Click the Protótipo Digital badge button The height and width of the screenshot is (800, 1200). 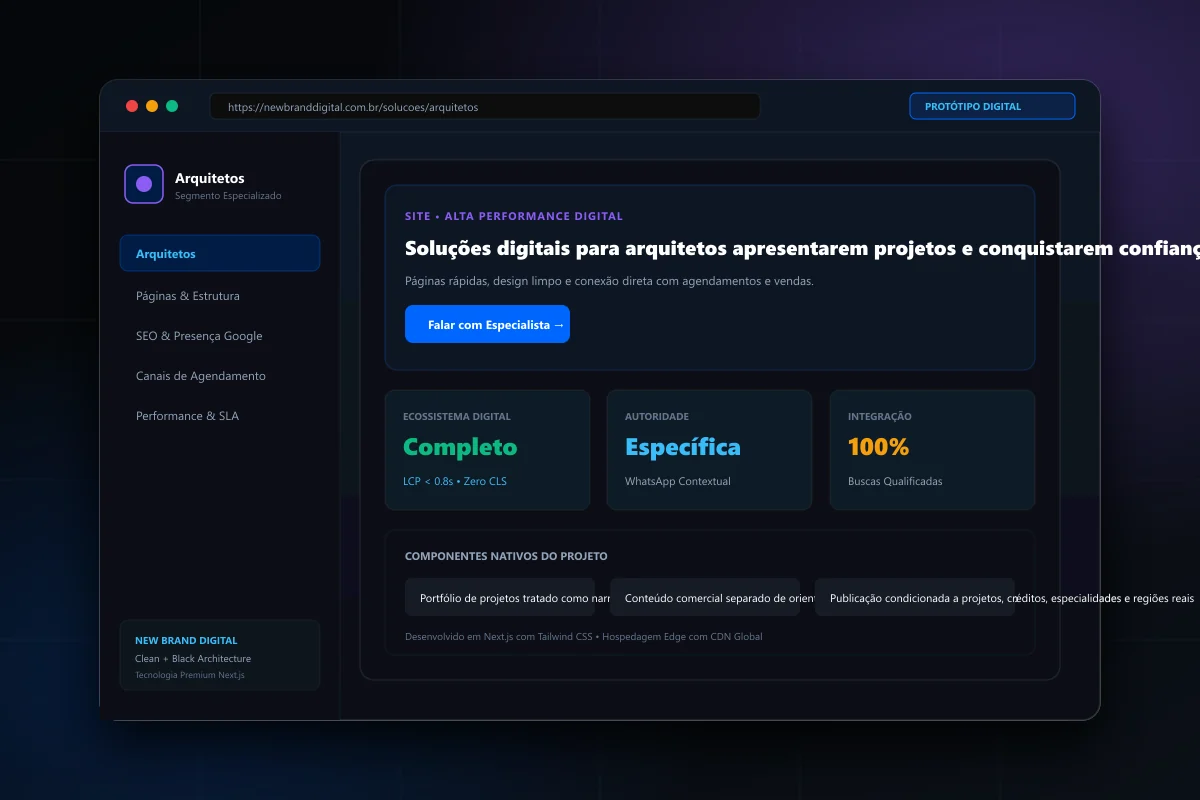pyautogui.click(x=992, y=106)
